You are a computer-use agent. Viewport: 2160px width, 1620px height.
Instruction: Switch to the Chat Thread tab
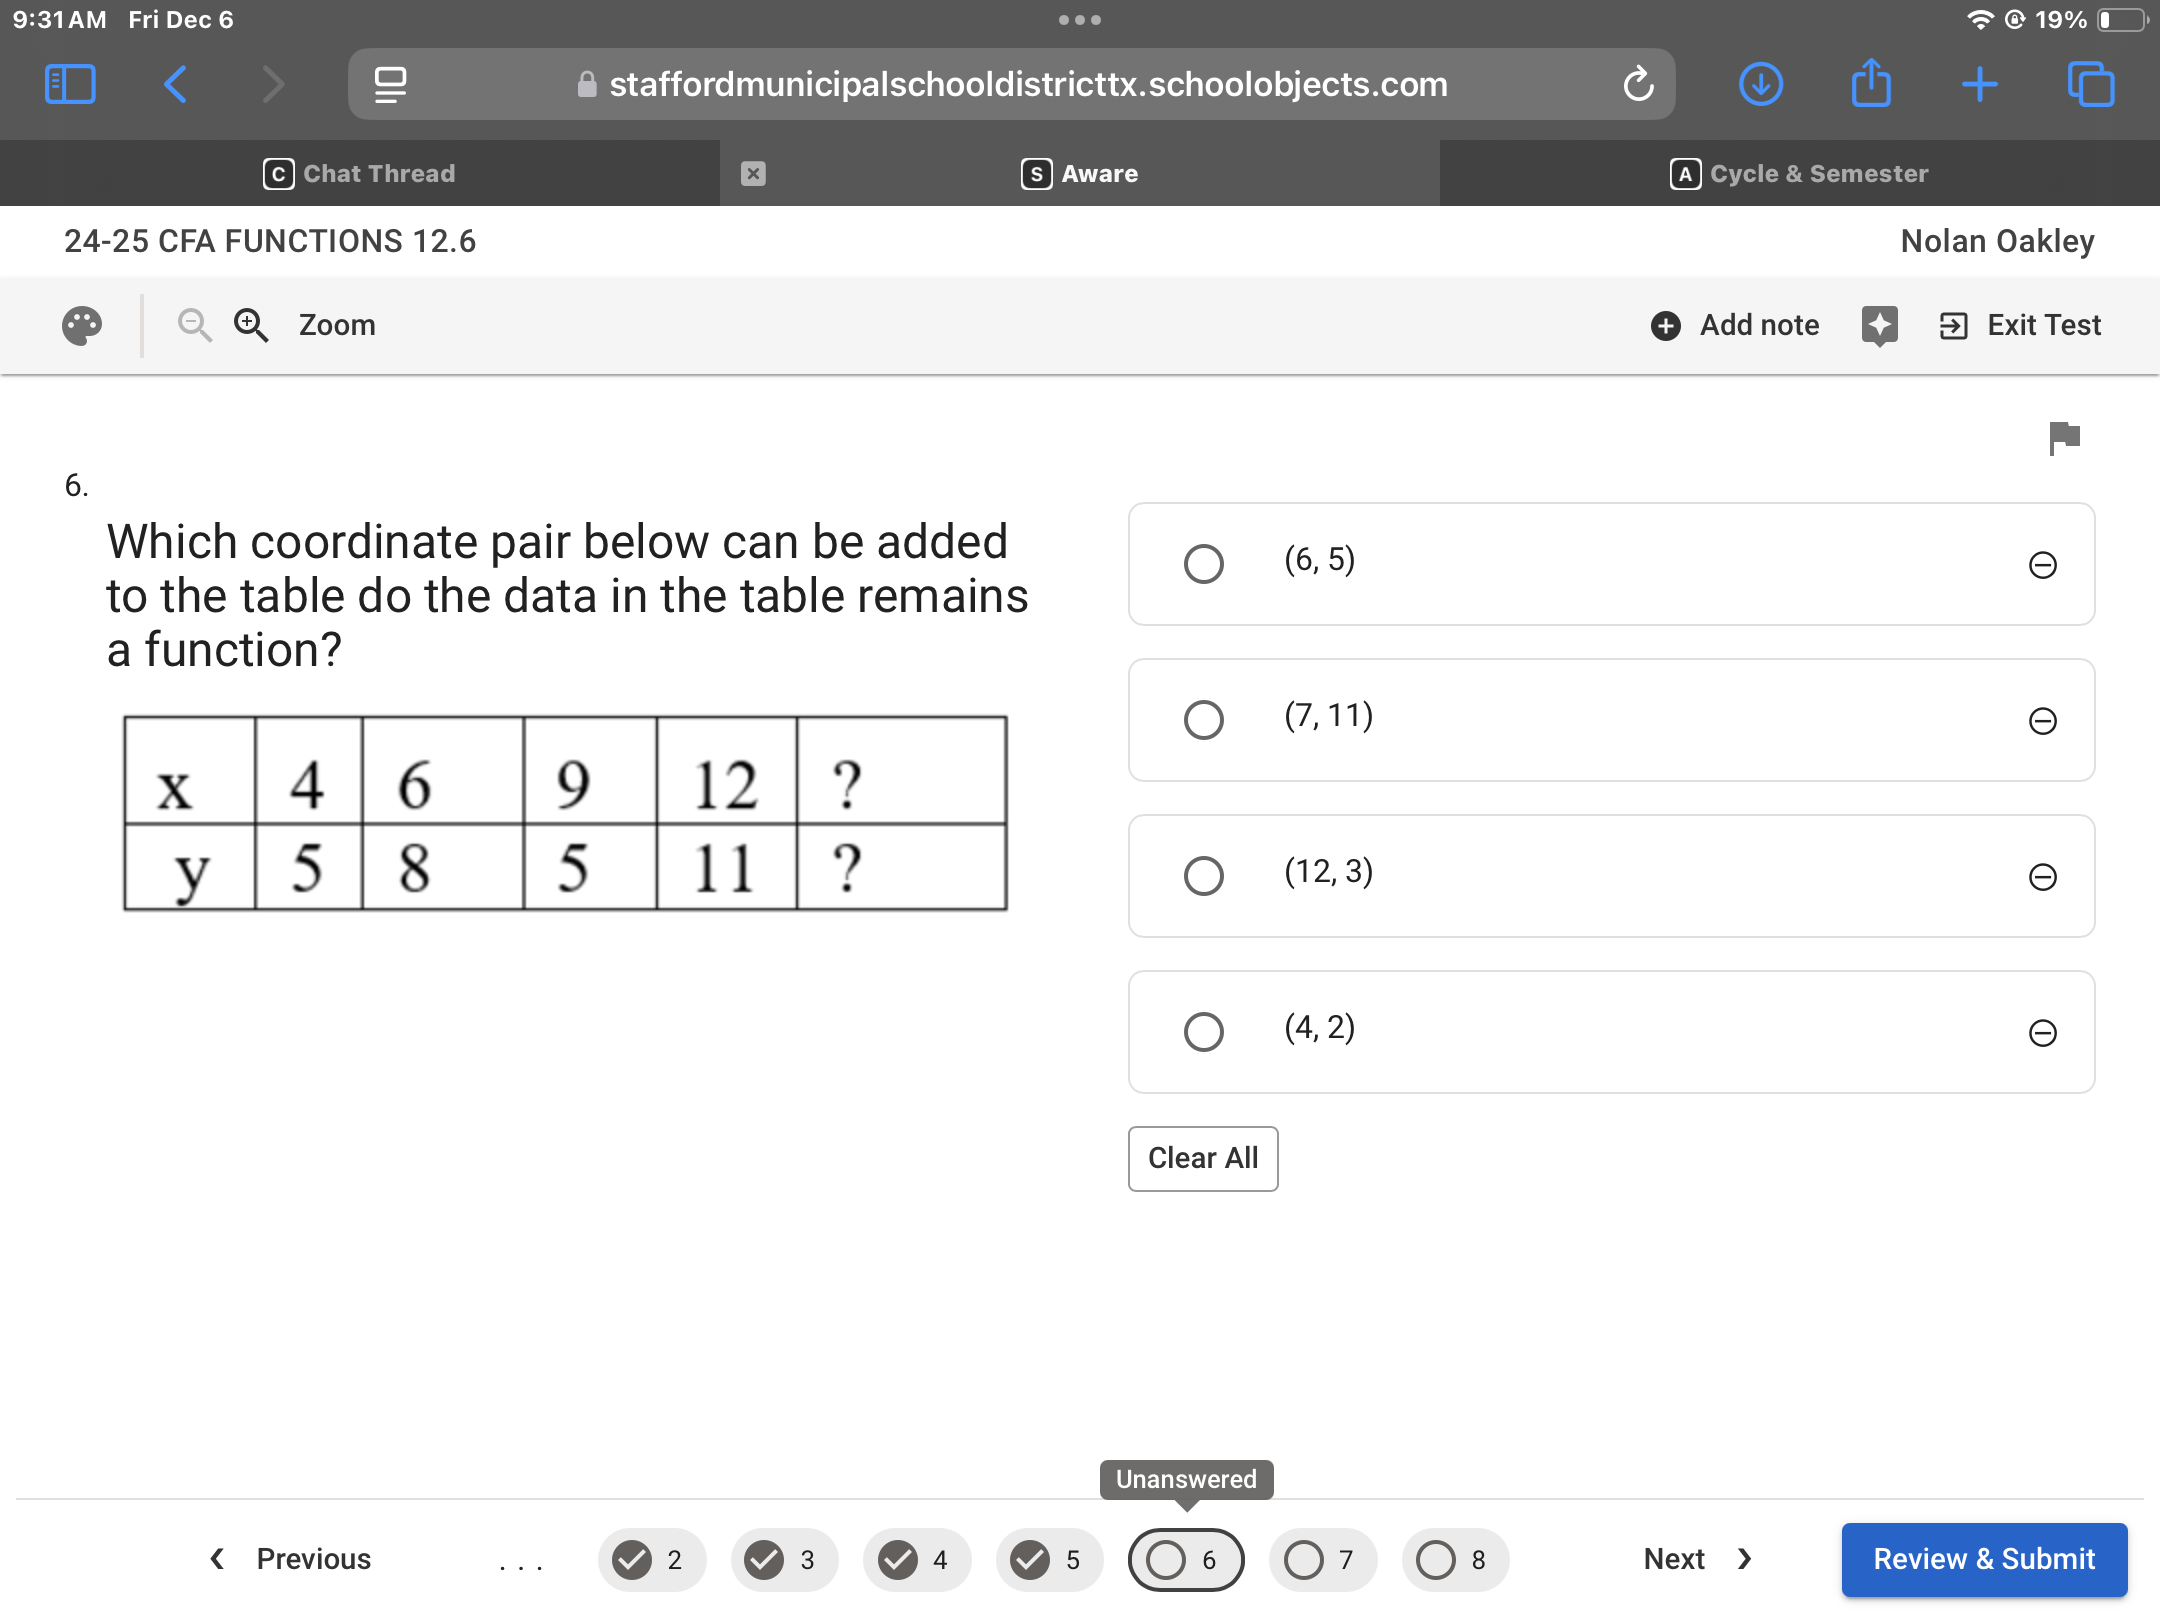[x=360, y=174]
